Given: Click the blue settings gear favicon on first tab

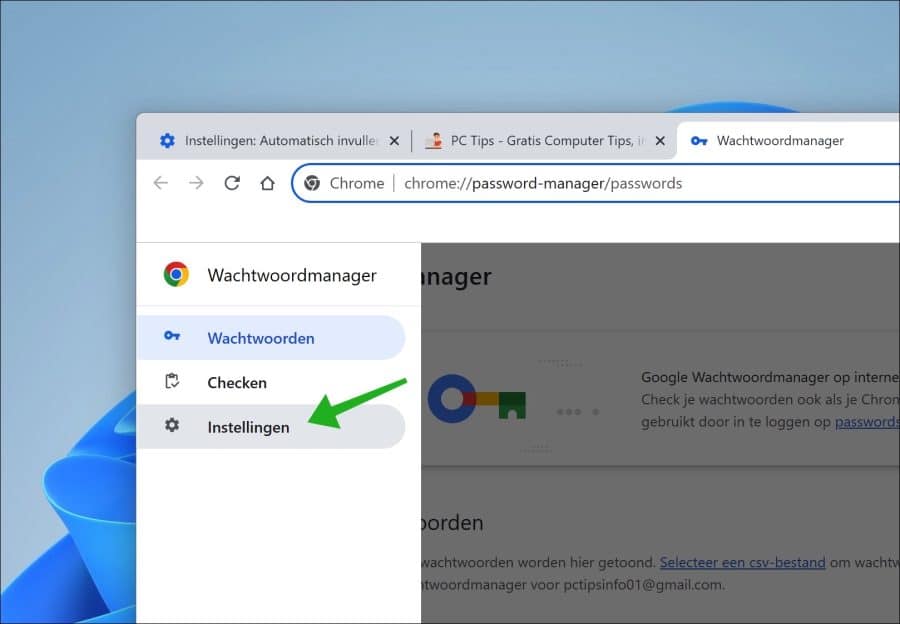Looking at the screenshot, I should pos(167,140).
